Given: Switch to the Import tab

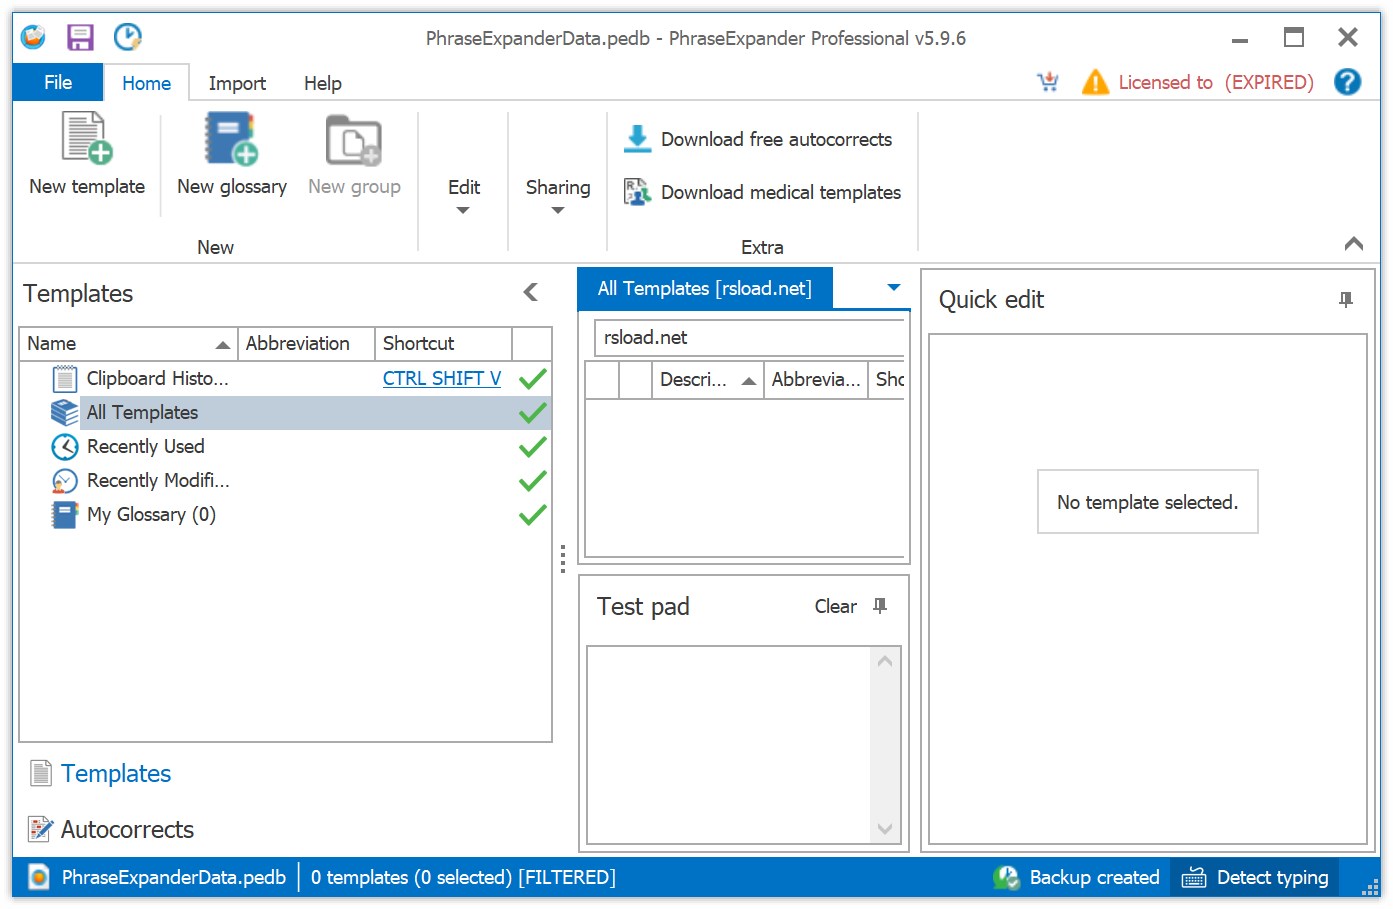Looking at the screenshot, I should (237, 82).
